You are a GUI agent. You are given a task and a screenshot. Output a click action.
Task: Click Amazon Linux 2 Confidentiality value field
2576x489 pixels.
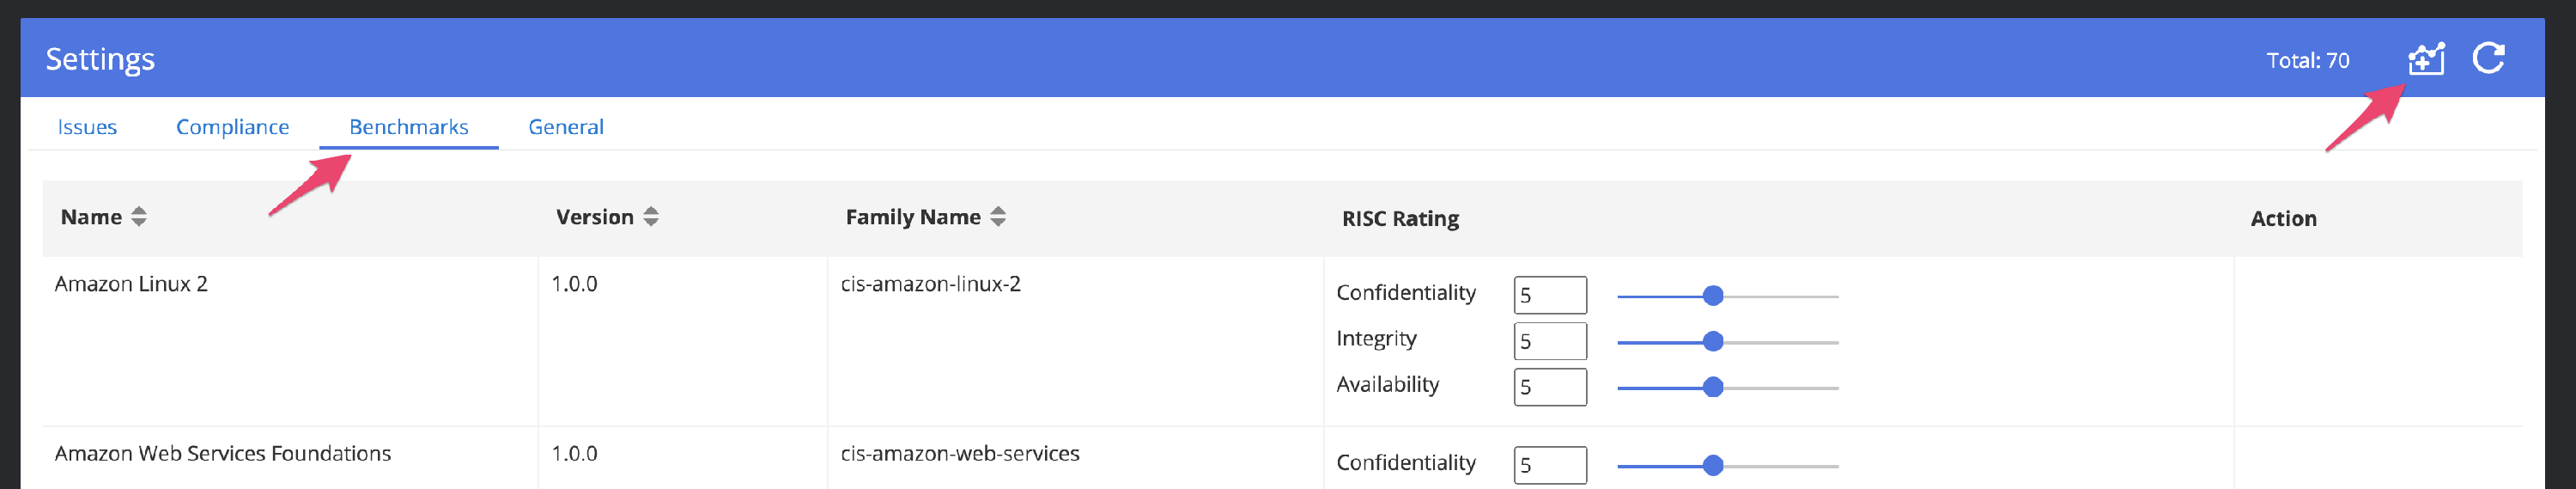(x=1549, y=295)
